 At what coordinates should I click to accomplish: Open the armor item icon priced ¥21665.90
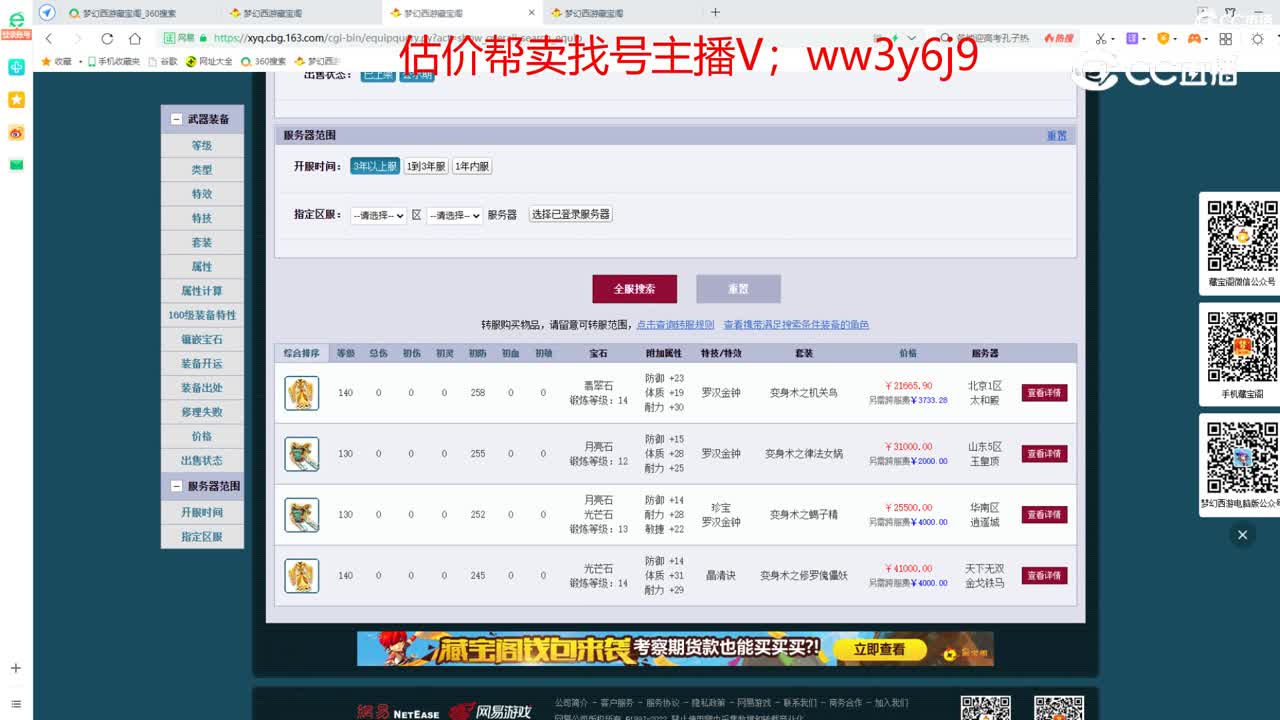(x=301, y=393)
